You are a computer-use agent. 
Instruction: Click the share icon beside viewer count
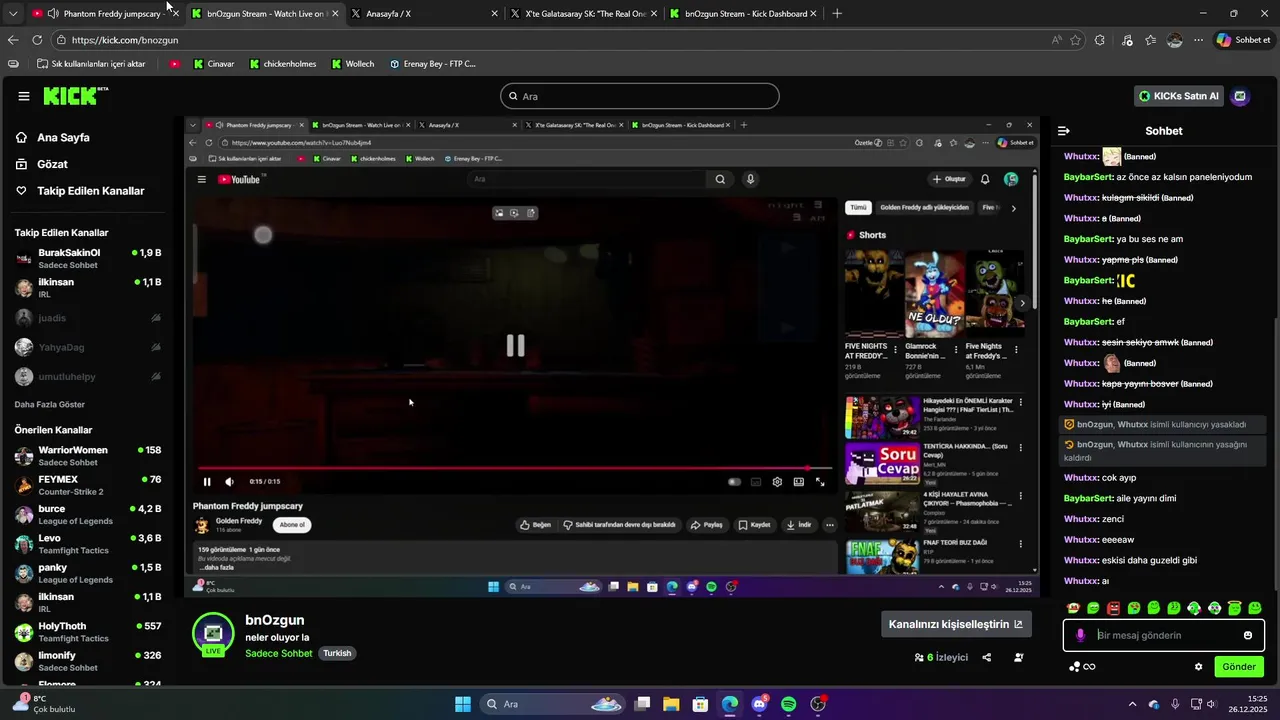coord(987,657)
